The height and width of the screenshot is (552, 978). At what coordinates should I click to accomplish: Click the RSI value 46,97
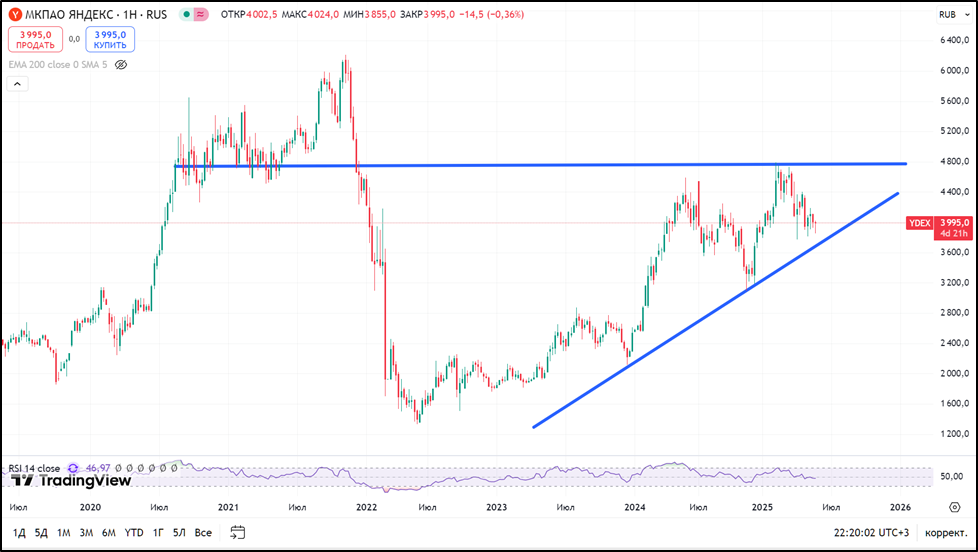(x=98, y=468)
